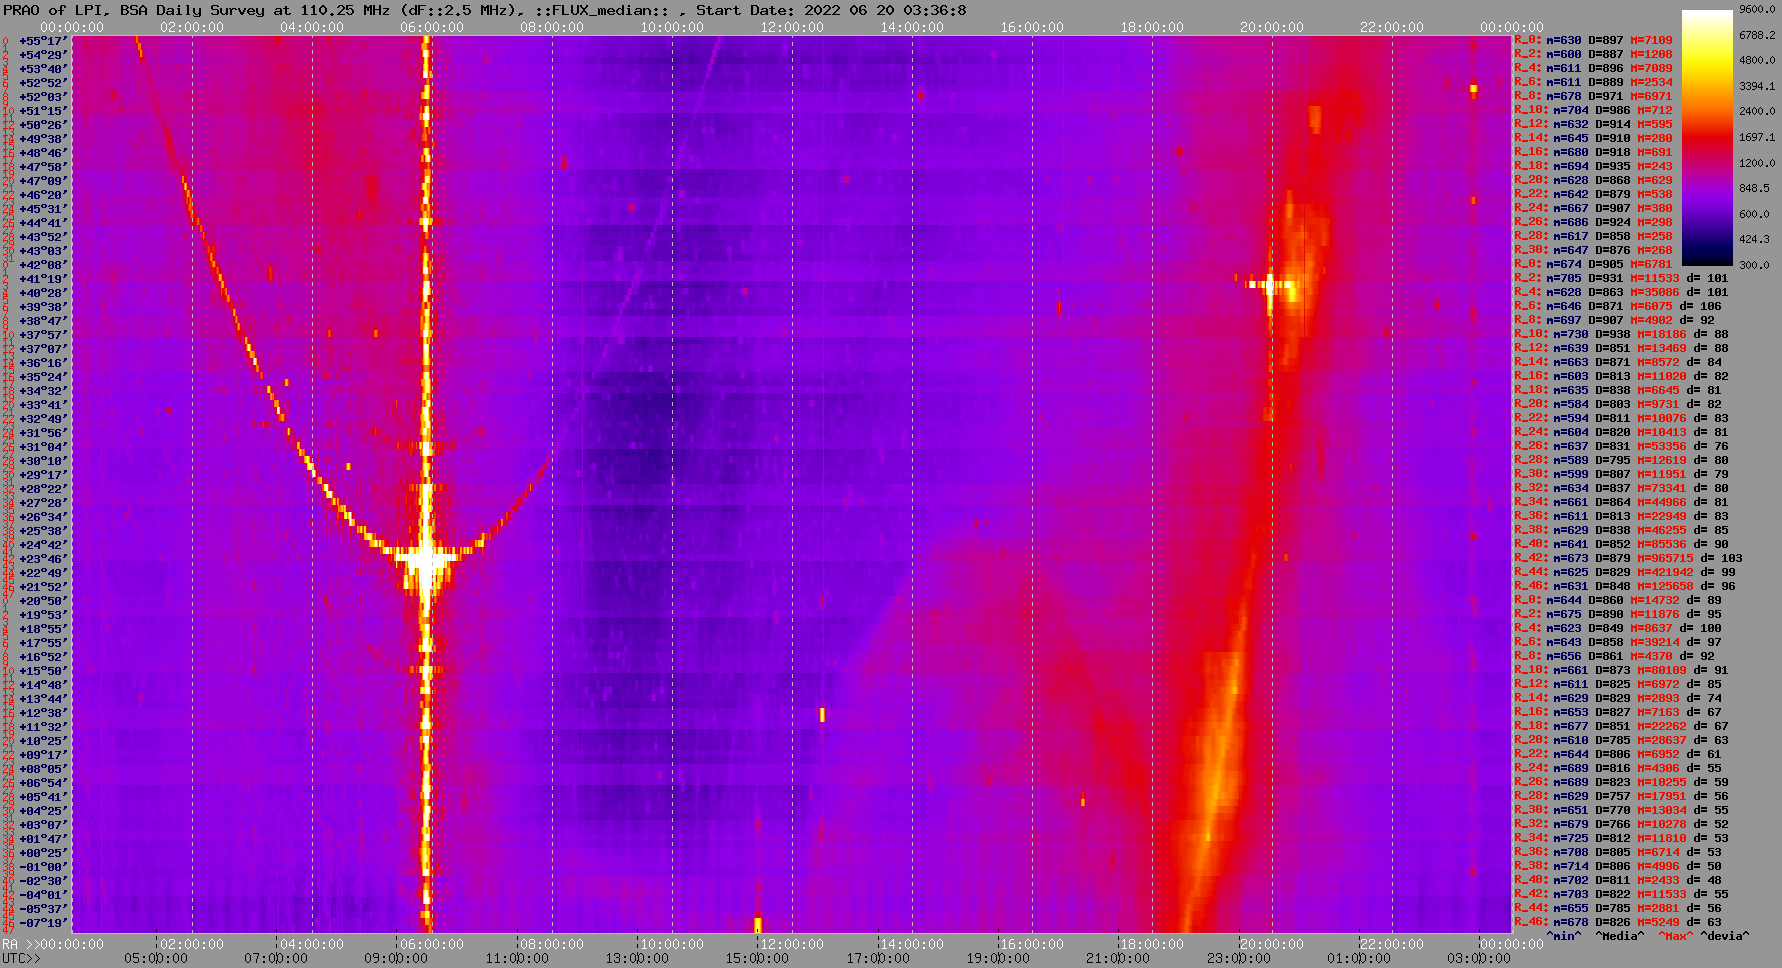Click the 13:00:00 UTC tick label
1782x968 pixels.
pos(637,958)
